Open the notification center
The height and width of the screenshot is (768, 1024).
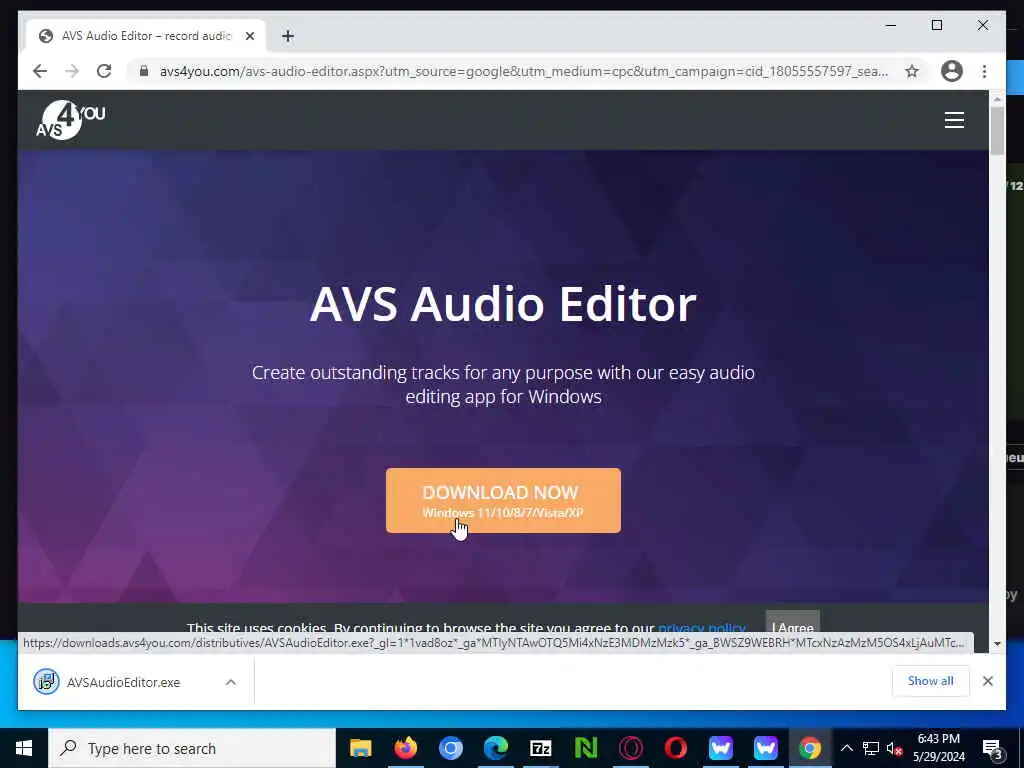[993, 749]
